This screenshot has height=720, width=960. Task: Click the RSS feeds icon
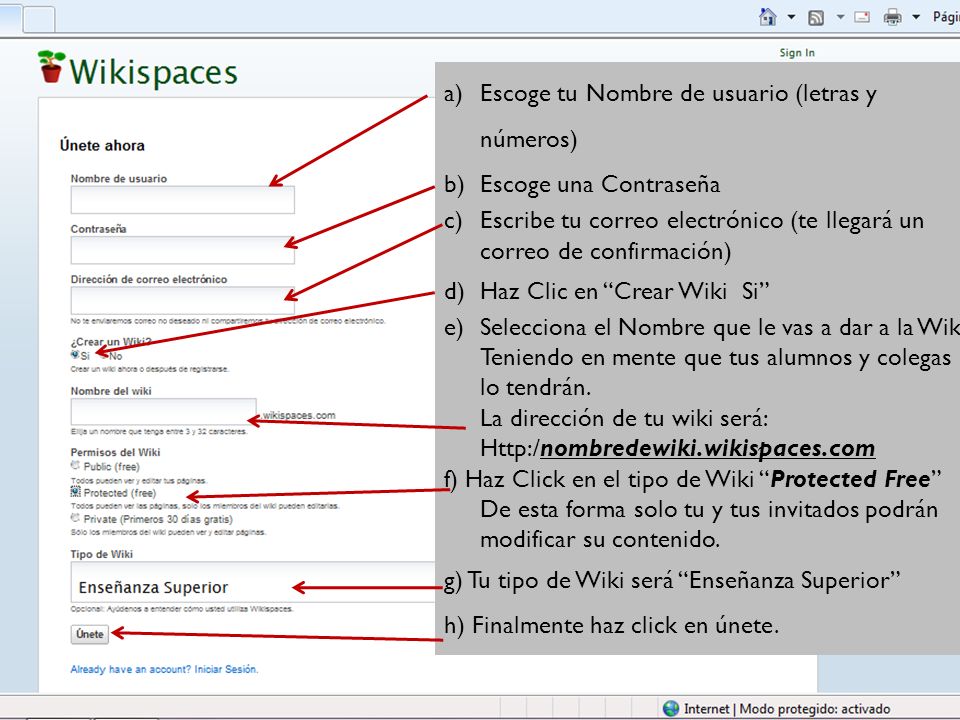point(816,17)
